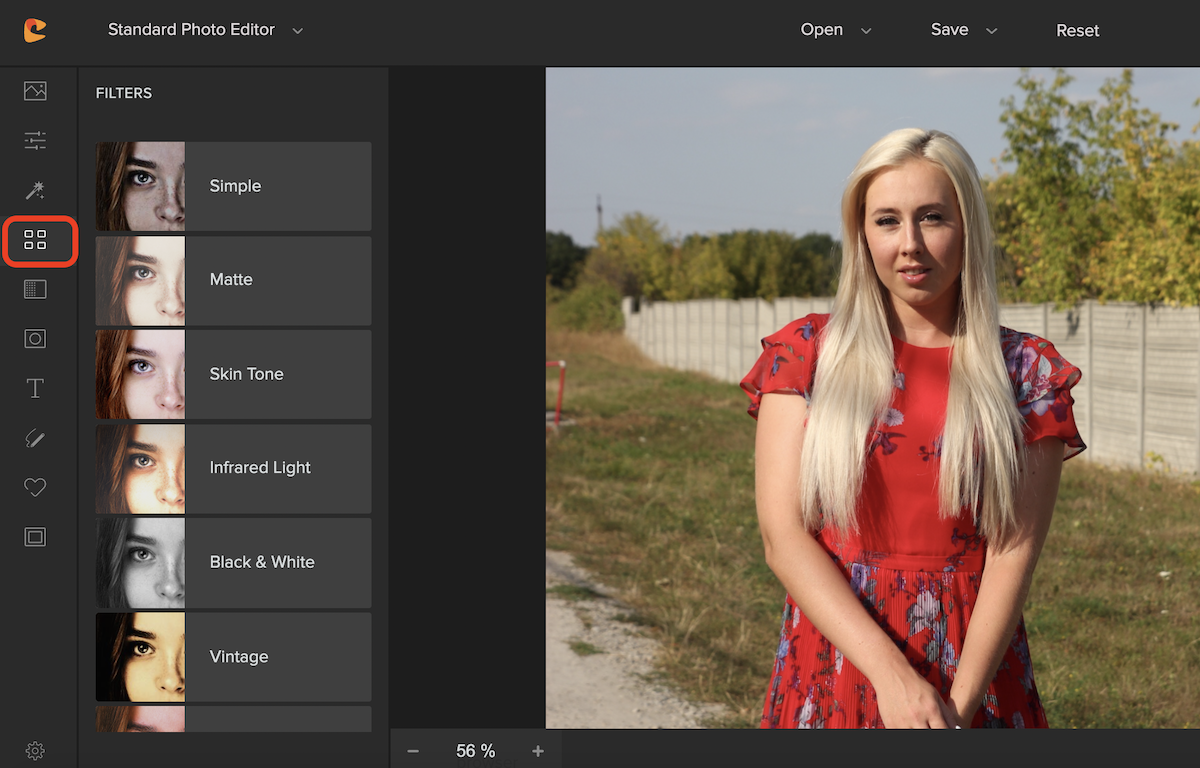The image size is (1200, 768).
Task: Click the photo of the woman on canvas
Action: coord(872,398)
